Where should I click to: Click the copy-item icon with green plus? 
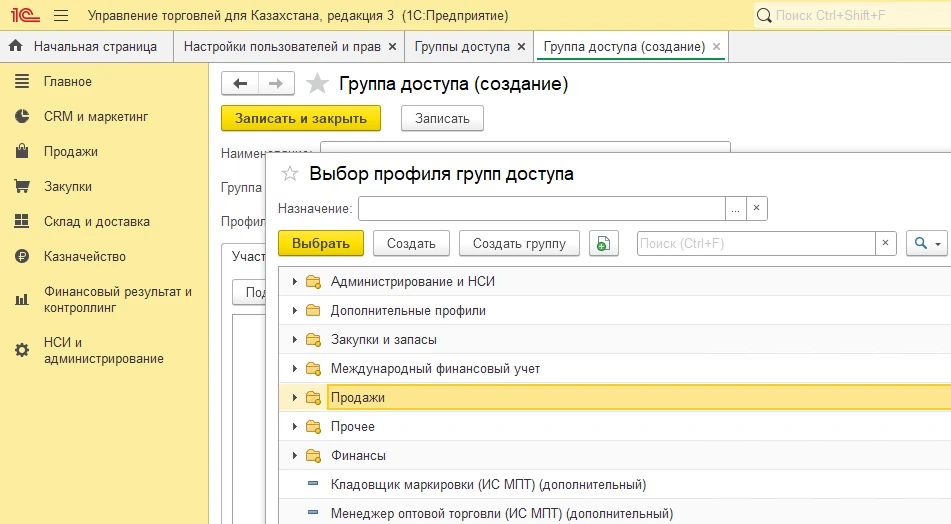point(603,243)
